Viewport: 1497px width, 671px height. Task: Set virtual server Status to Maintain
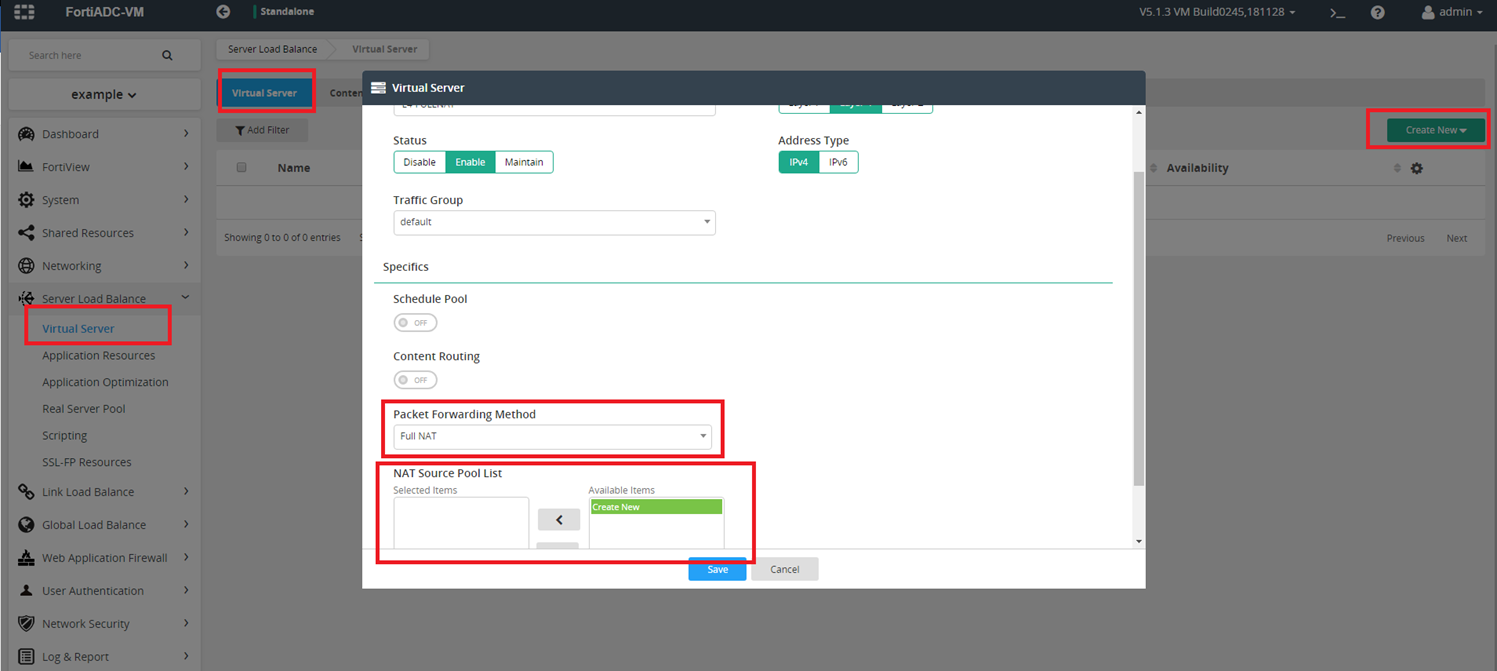click(x=524, y=161)
